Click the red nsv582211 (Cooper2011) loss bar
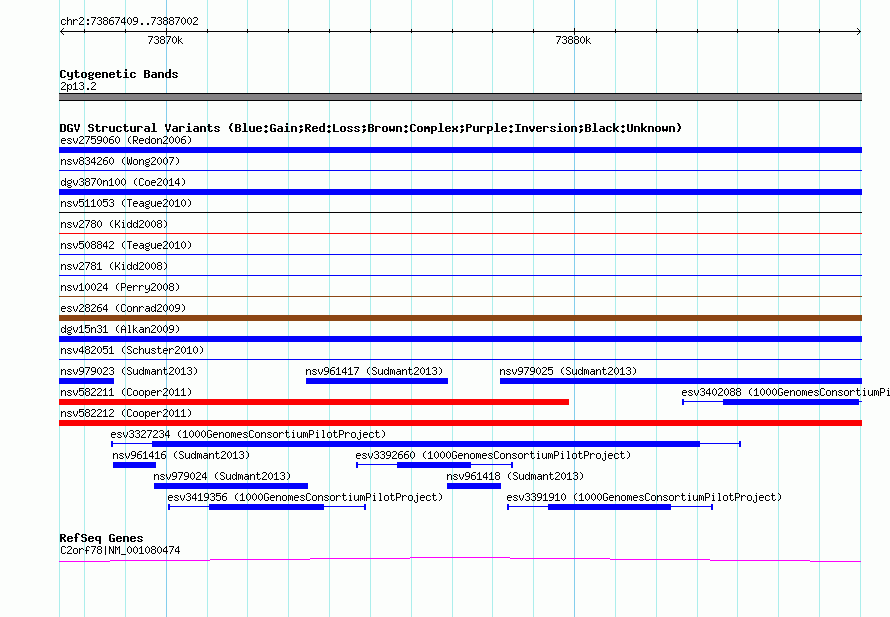890x617 pixels. 314,402
